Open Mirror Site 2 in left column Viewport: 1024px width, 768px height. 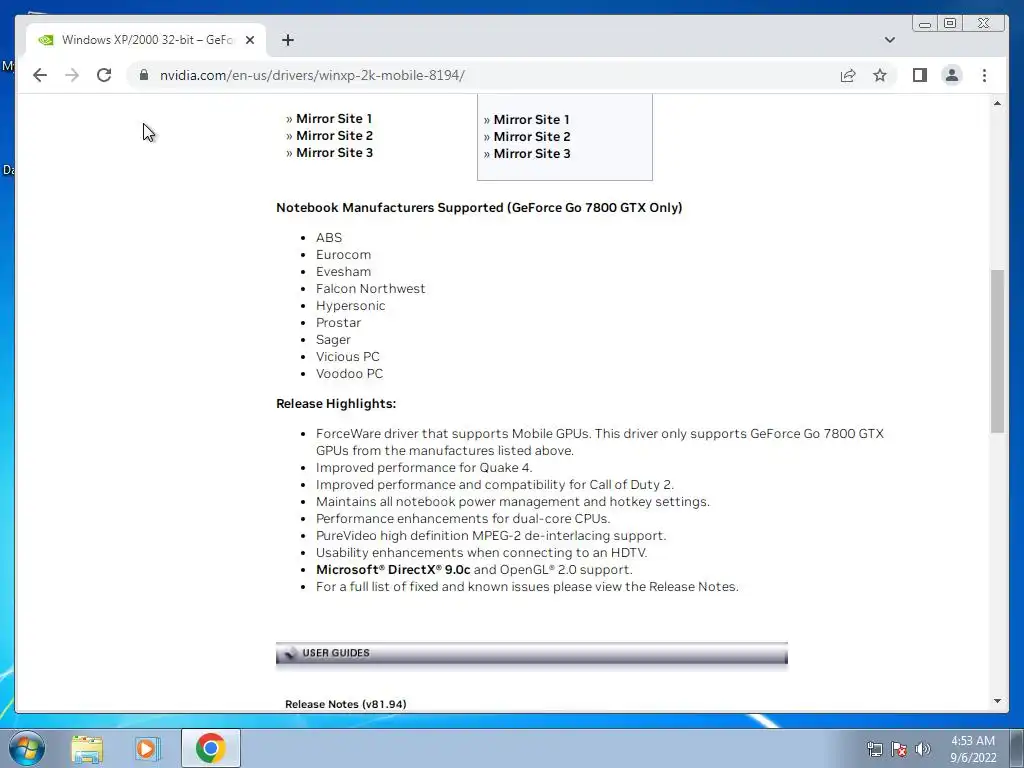click(x=334, y=135)
